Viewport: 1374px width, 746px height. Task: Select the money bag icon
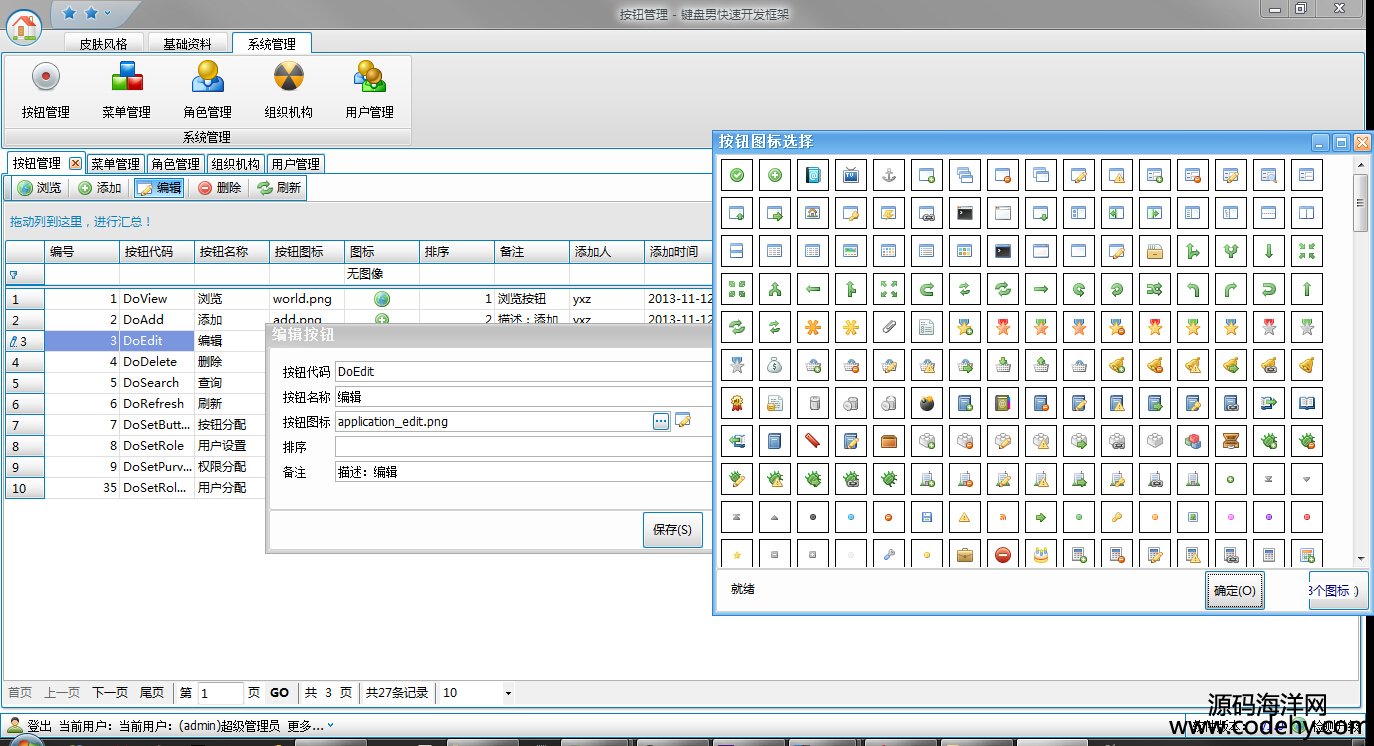click(x=775, y=366)
